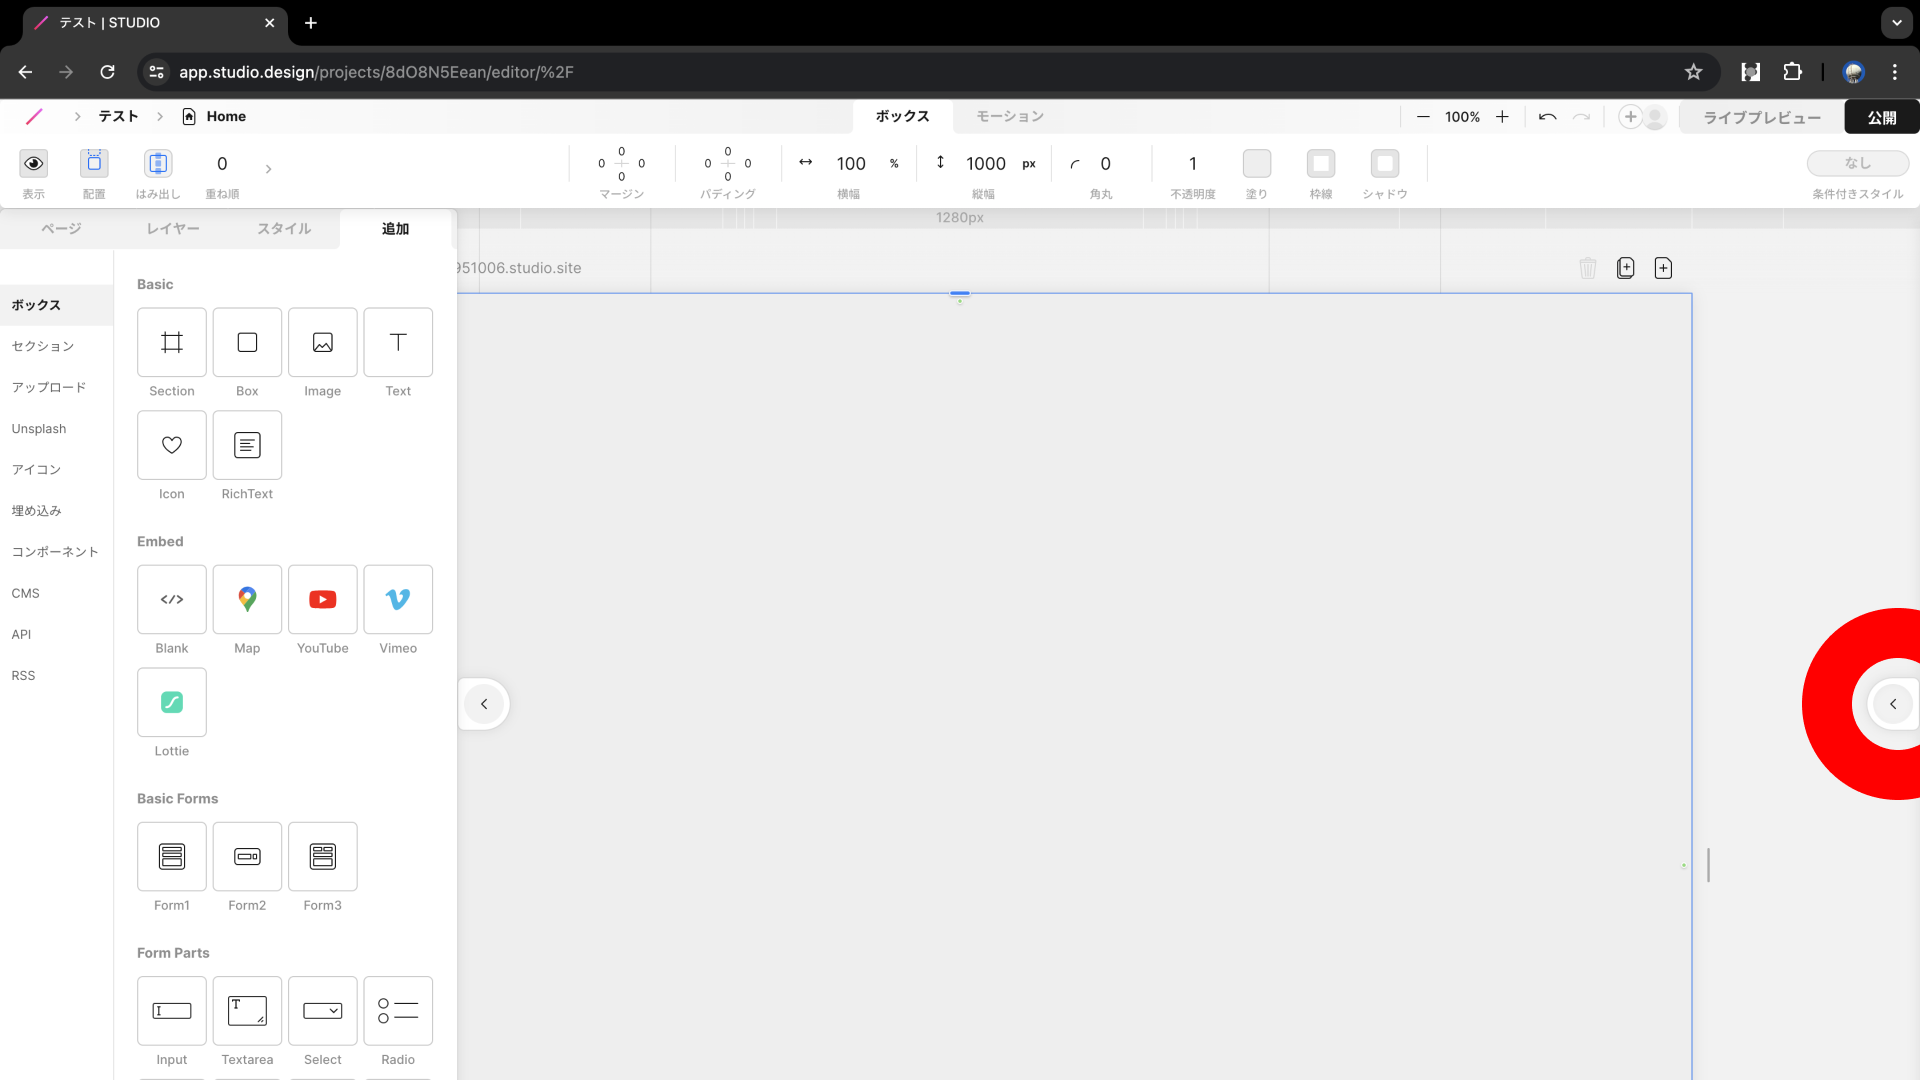Screen dimensions: 1920x1080
Task: Click the 縦幅 height value field
Action: click(x=985, y=163)
